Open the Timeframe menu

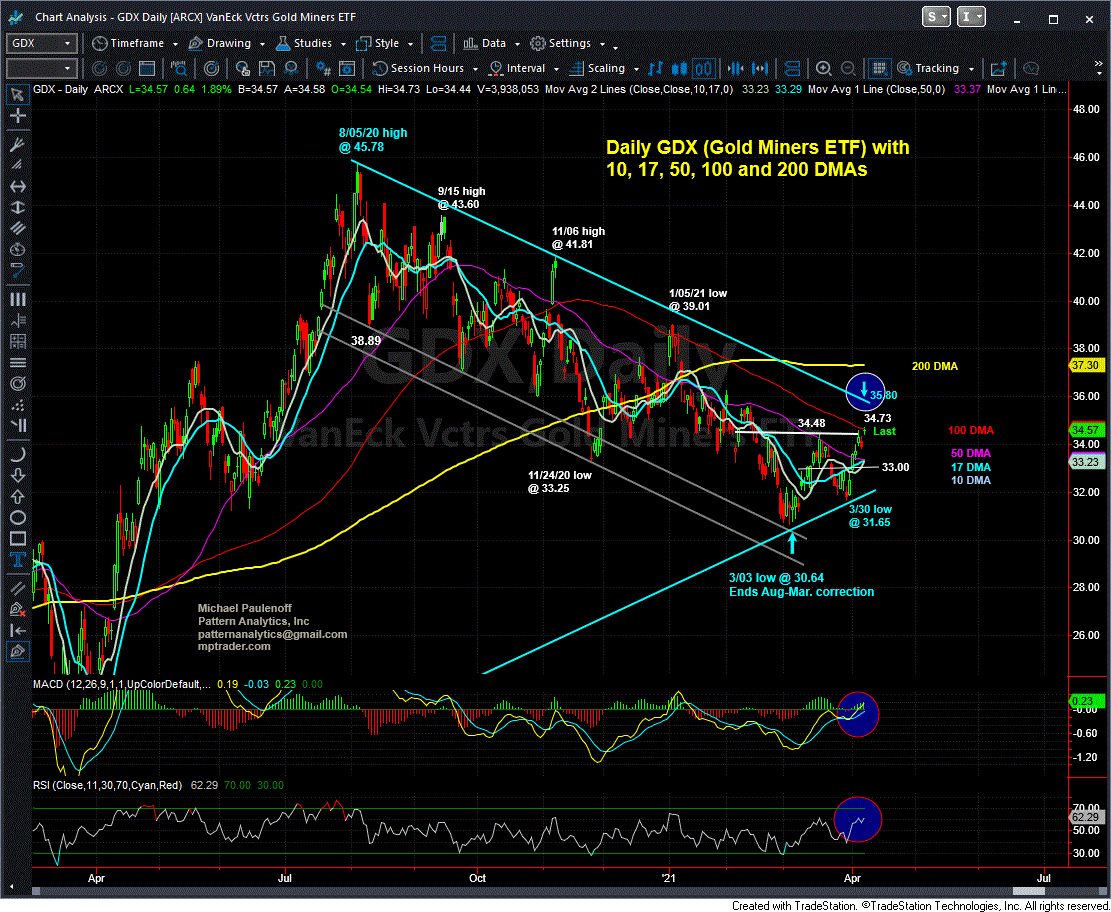[135, 44]
